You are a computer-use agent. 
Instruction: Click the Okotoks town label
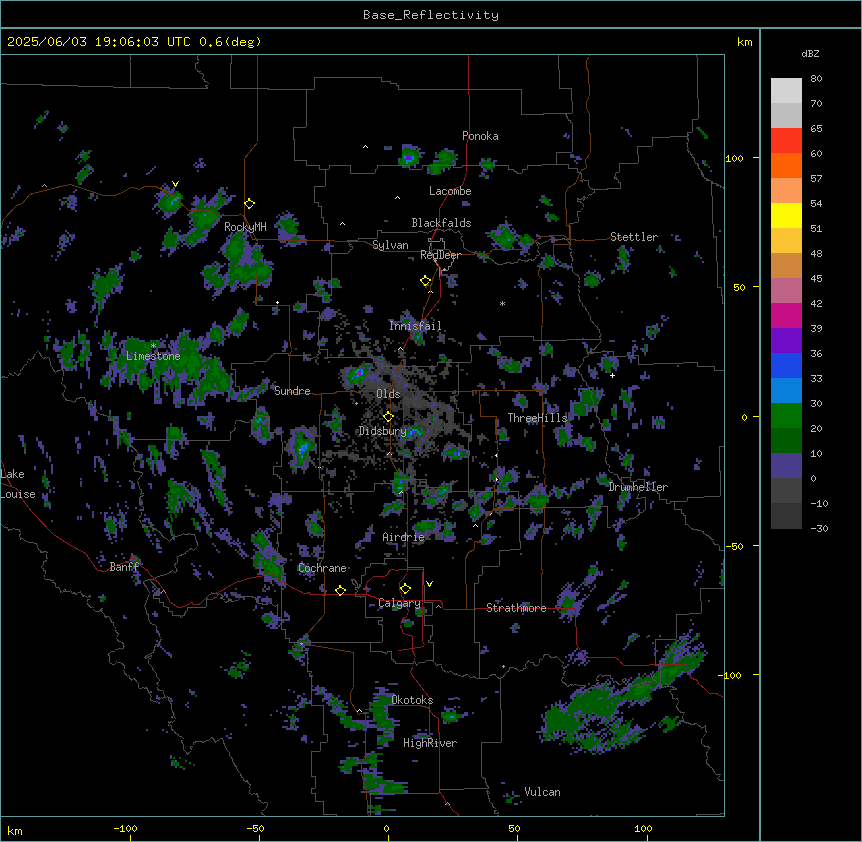click(412, 700)
